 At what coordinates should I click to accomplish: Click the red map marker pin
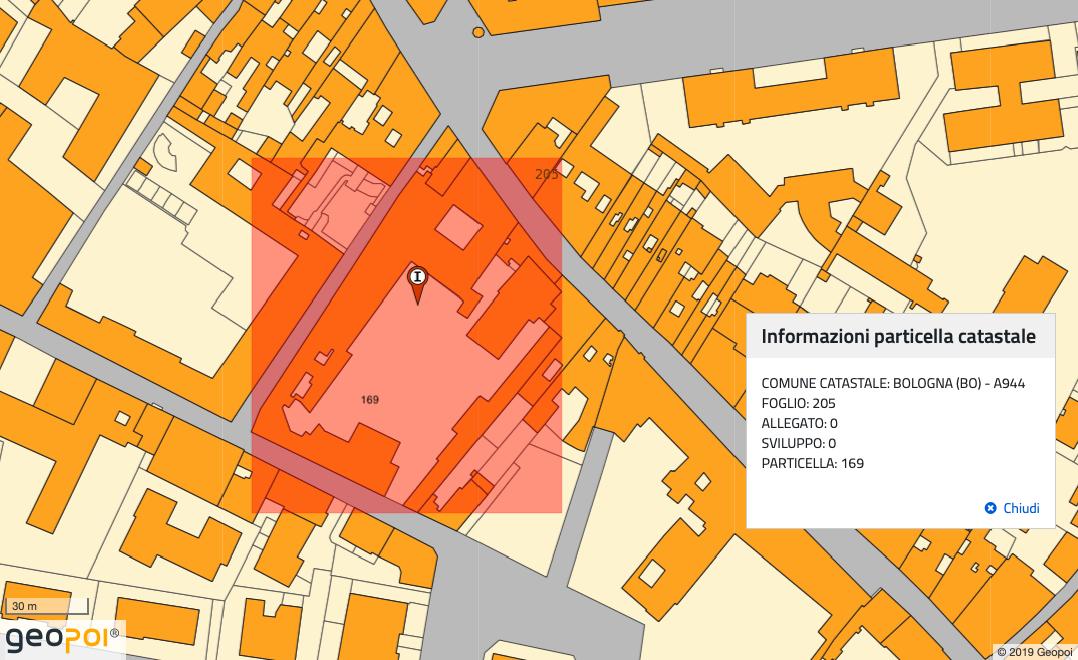pyautogui.click(x=418, y=292)
